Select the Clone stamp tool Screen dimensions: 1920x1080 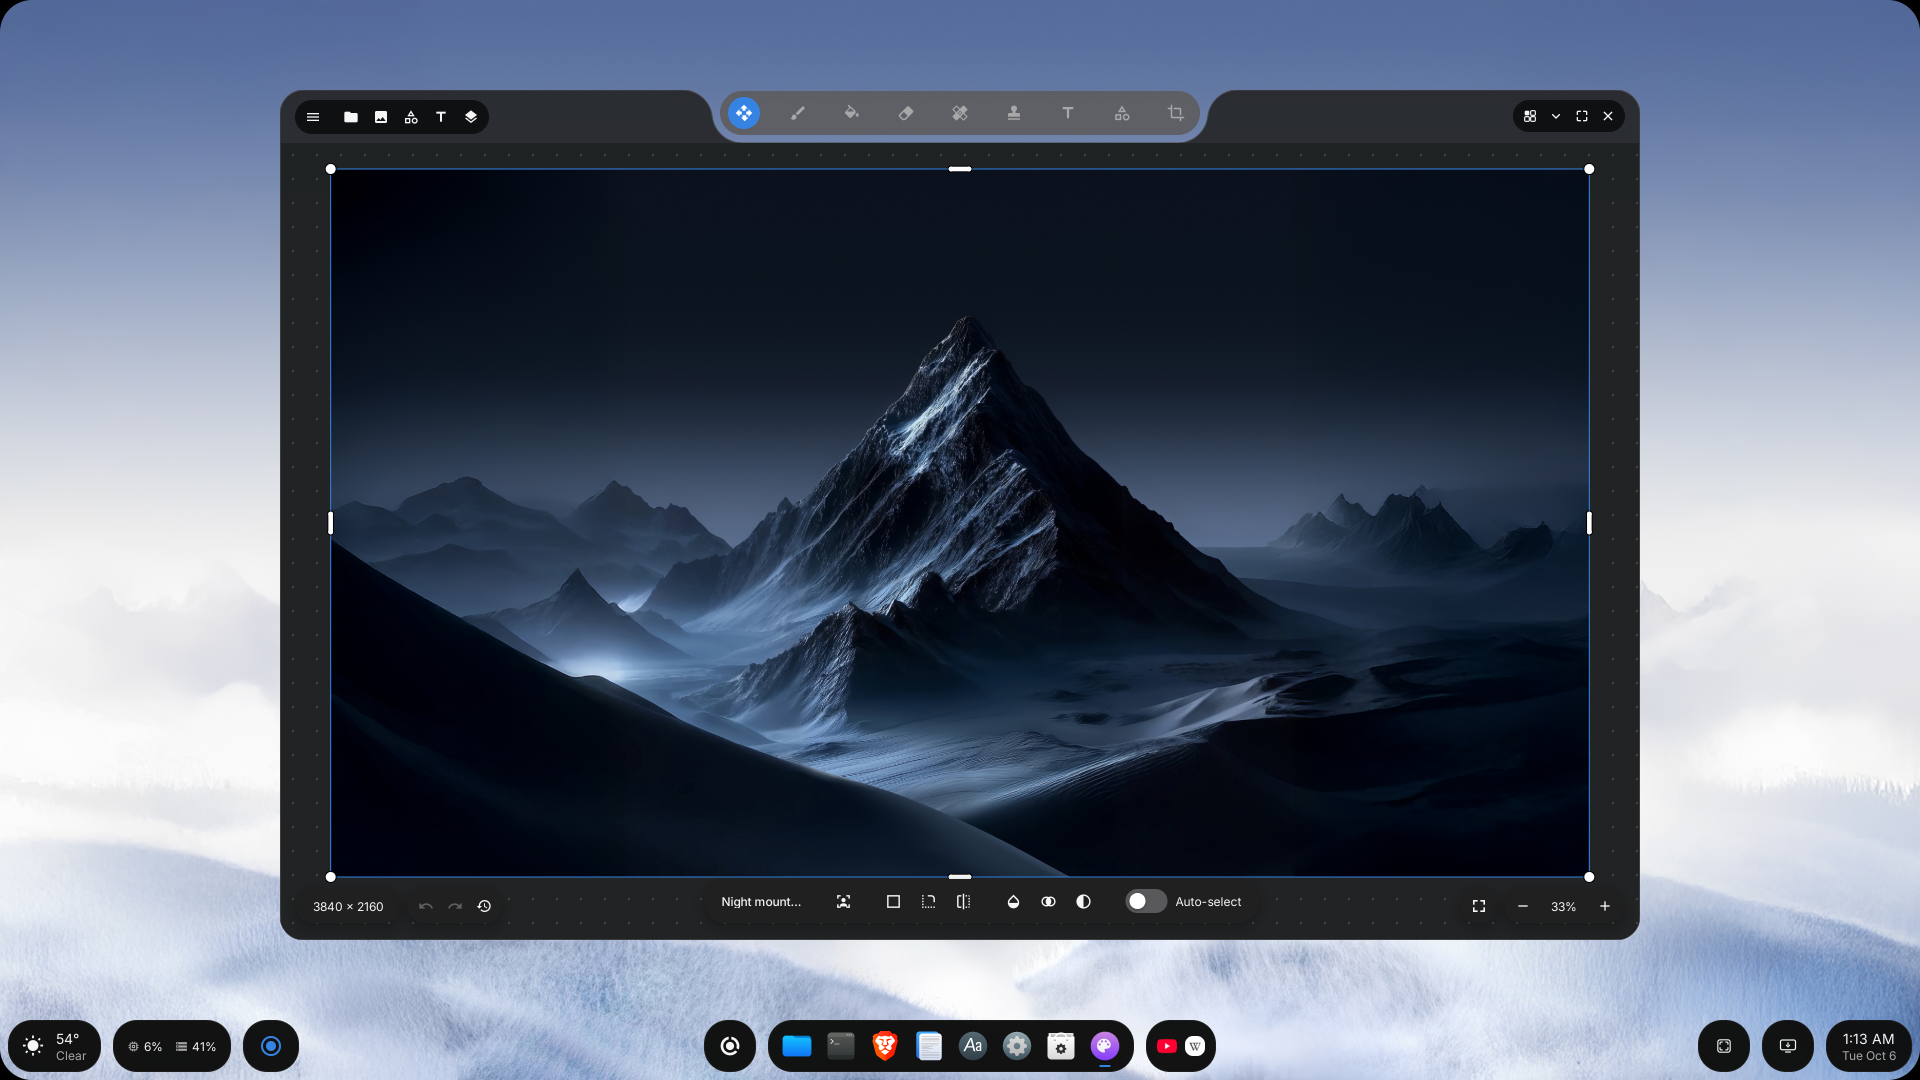[1014, 114]
